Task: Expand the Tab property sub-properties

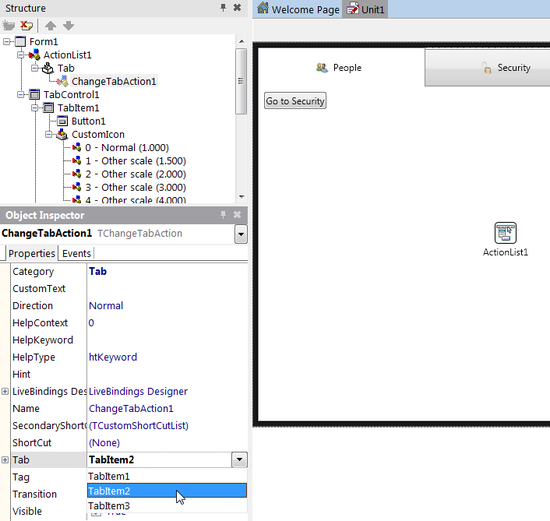Action: pyautogui.click(x=5, y=460)
